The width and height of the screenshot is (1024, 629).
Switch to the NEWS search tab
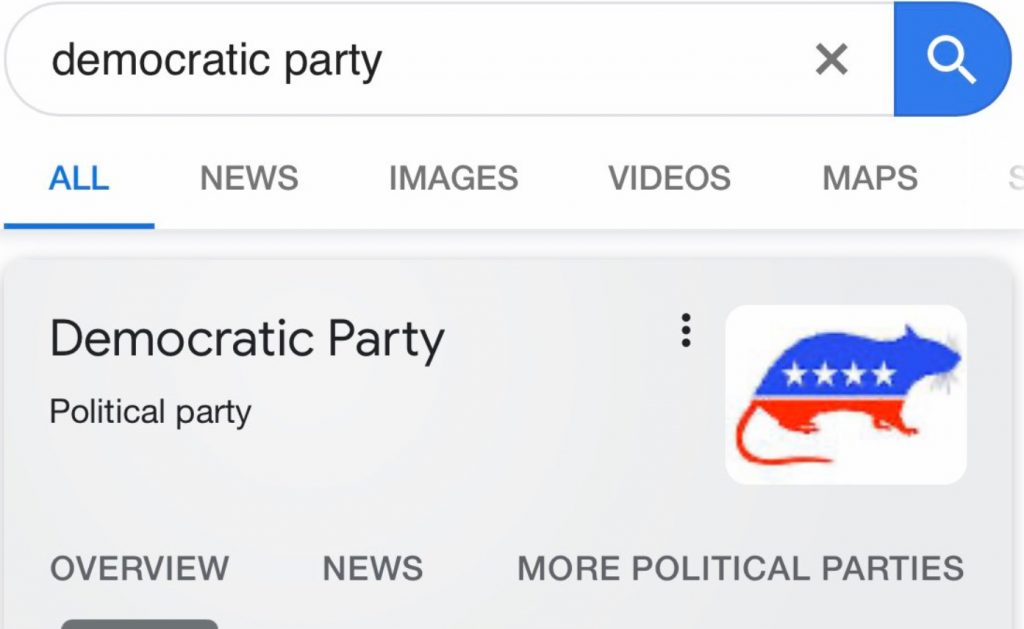[x=249, y=178]
